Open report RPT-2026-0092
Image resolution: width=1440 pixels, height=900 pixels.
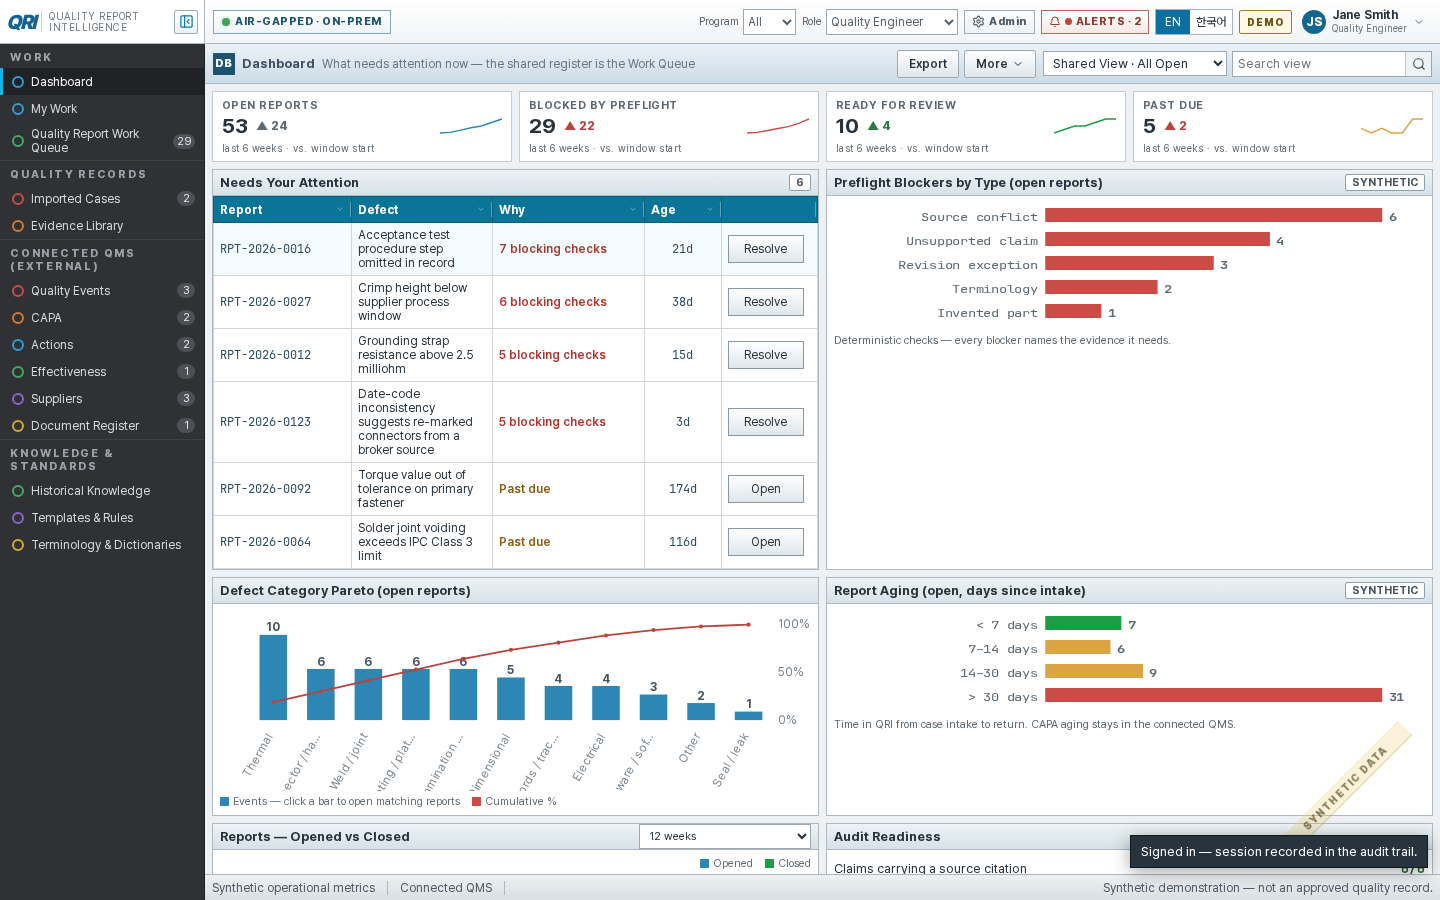[x=766, y=489]
